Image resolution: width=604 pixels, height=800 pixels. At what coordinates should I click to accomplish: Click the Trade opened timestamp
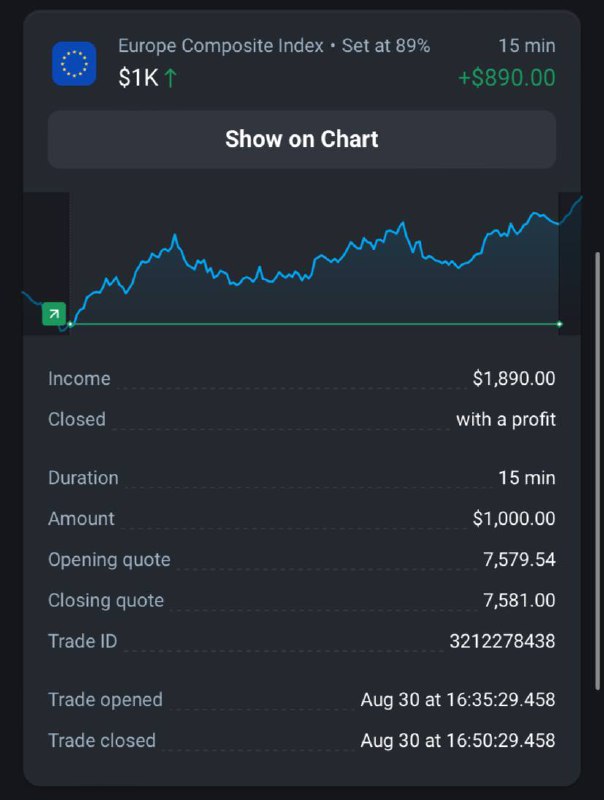click(458, 699)
